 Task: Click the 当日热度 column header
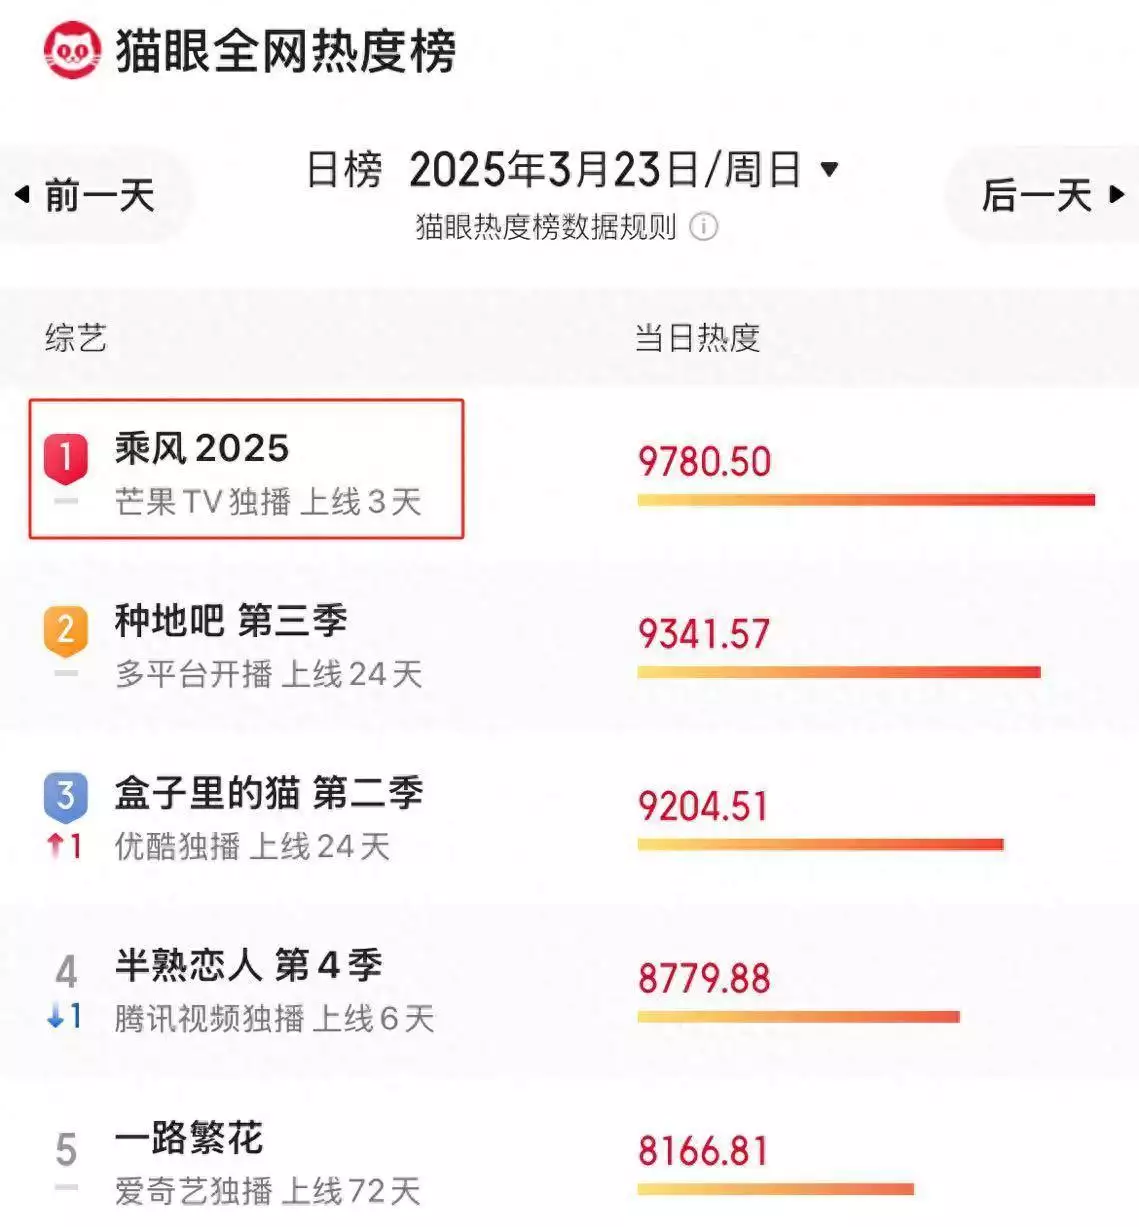point(697,338)
